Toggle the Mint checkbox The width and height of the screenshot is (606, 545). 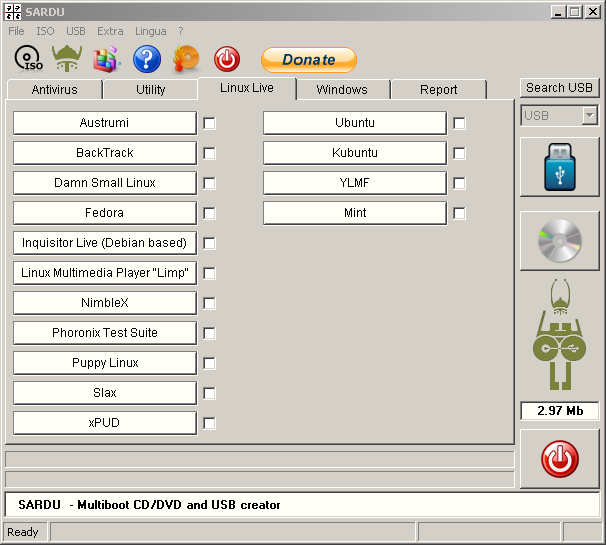coord(459,213)
